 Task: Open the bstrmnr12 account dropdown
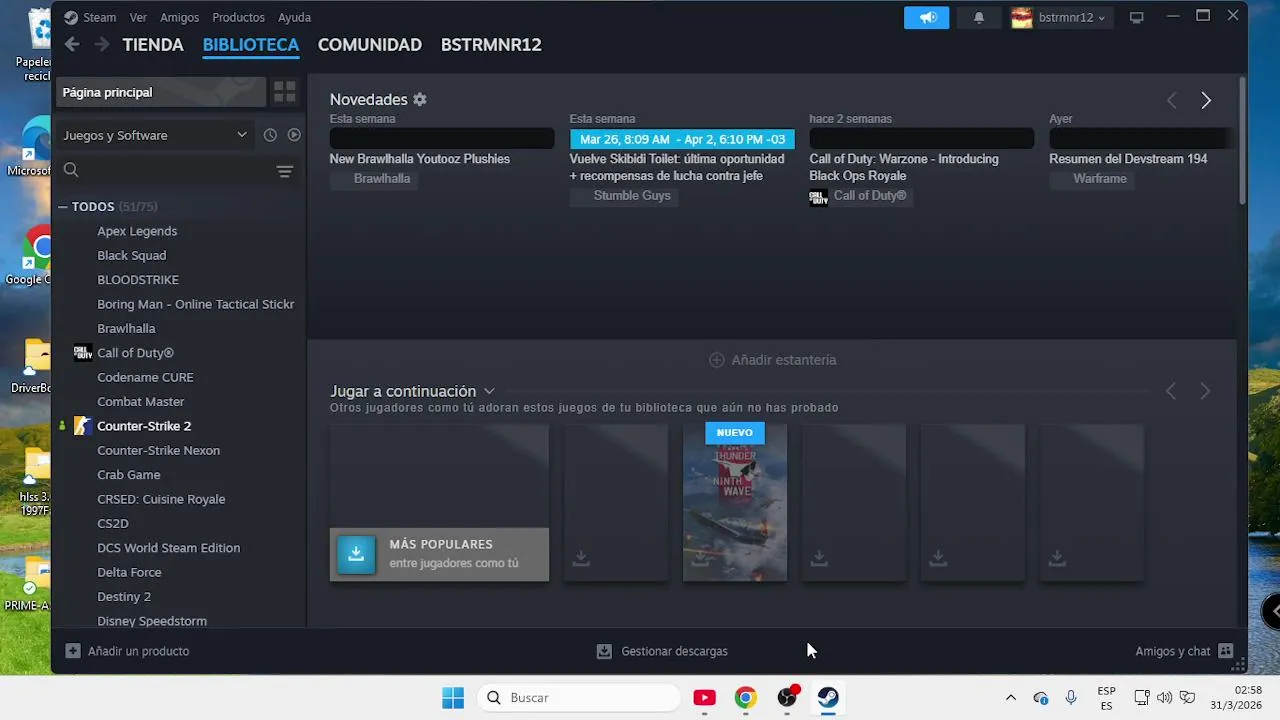point(1061,17)
